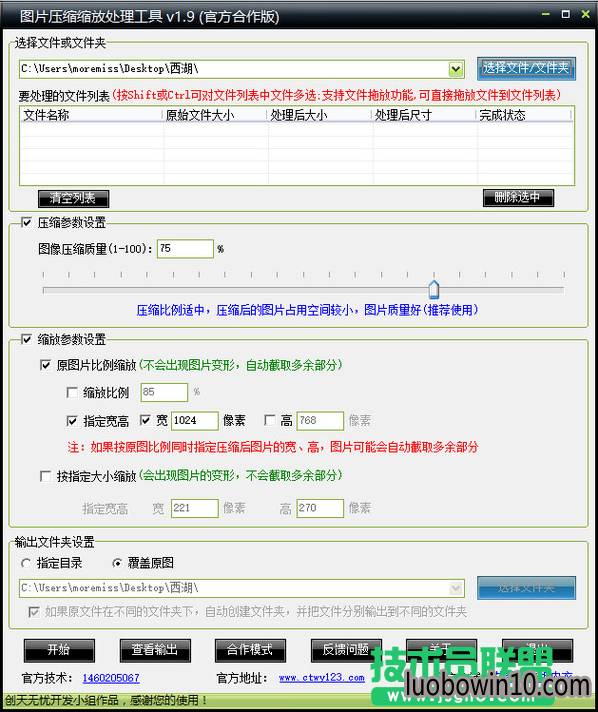Toggle the 原图片比例缩放 checkbox
This screenshot has width=598, height=712.
click(45, 365)
